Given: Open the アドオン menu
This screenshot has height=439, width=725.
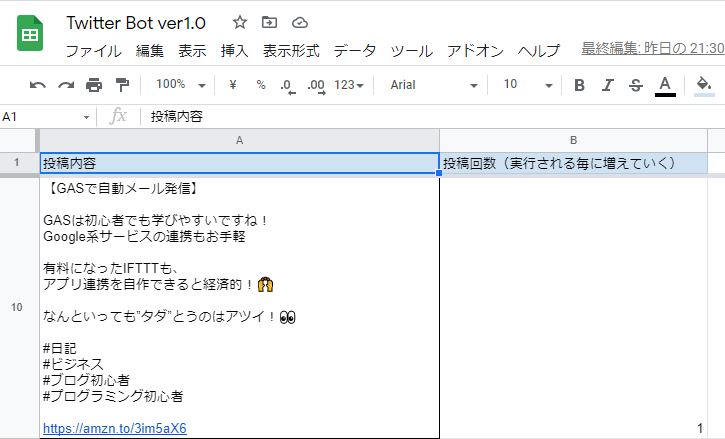Looking at the screenshot, I should pos(475,50).
